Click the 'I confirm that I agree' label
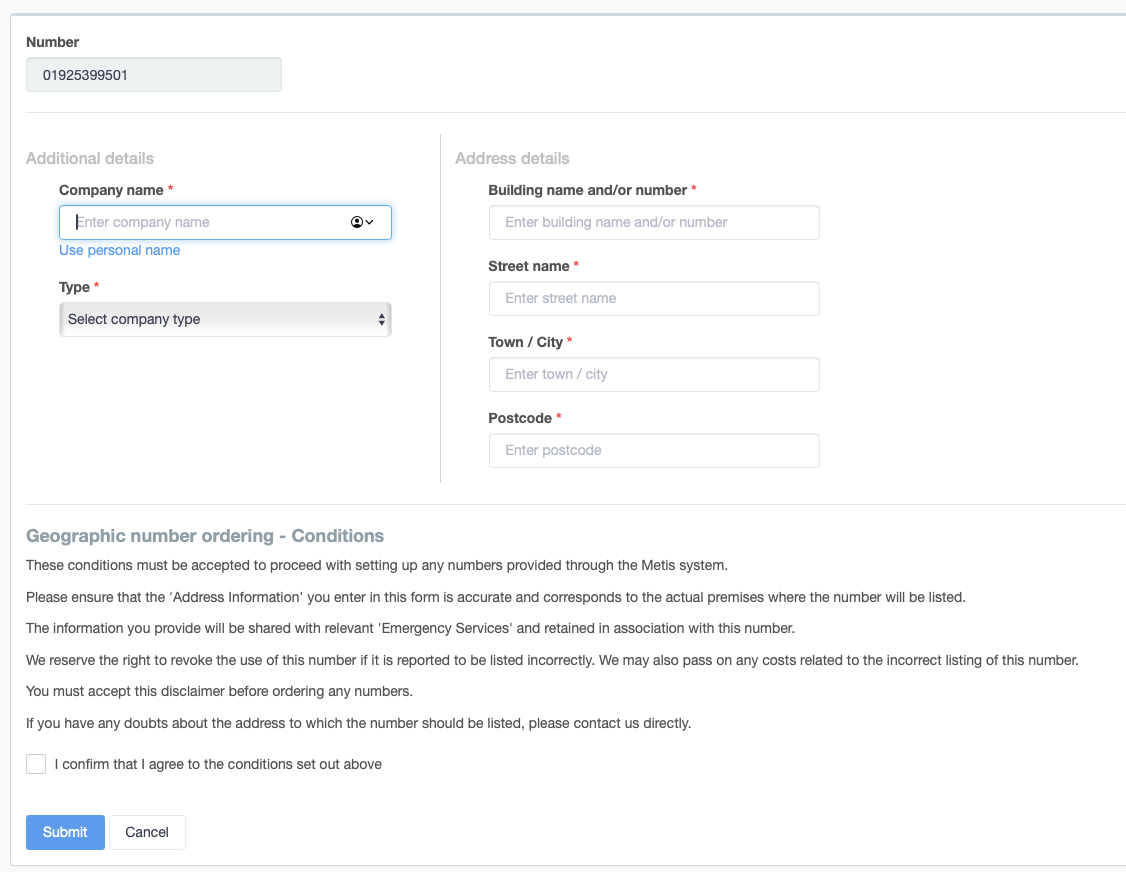The height and width of the screenshot is (872, 1126). click(218, 764)
